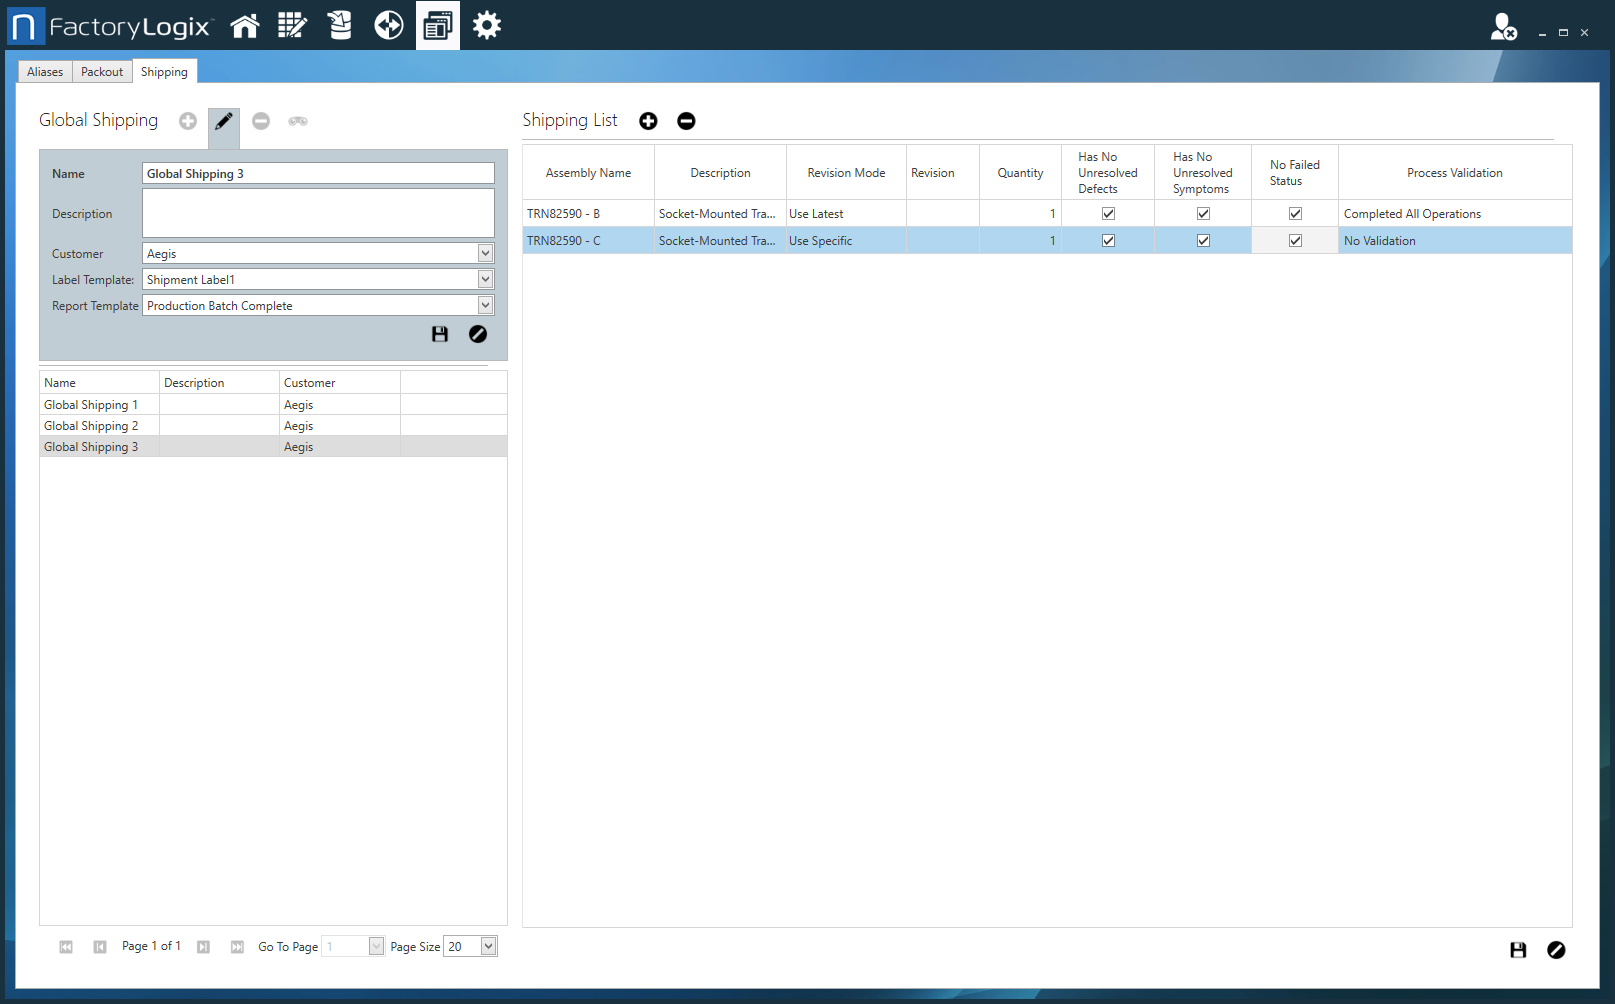Open the Page Size dropdown set to 20
This screenshot has width=1615, height=1004.
pyautogui.click(x=484, y=945)
